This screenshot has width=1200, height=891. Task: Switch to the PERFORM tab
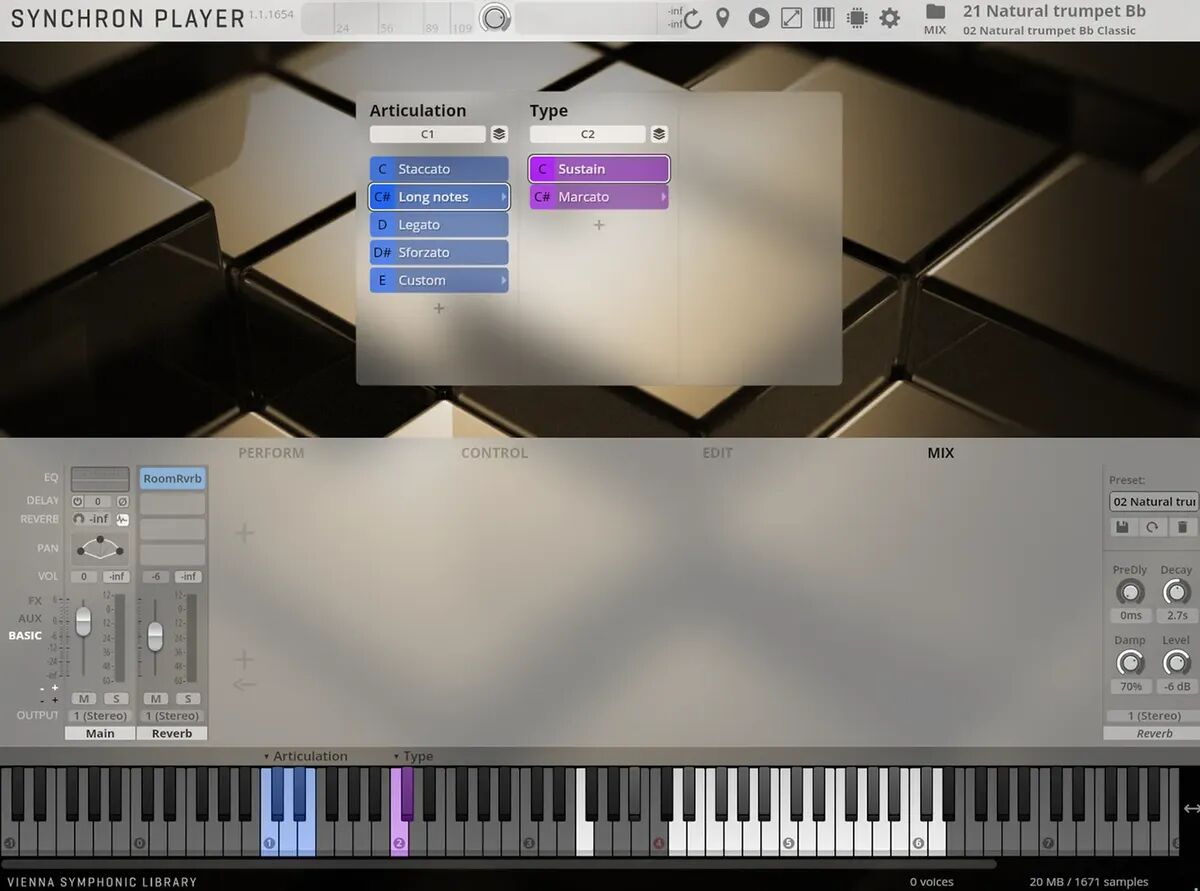(271, 453)
